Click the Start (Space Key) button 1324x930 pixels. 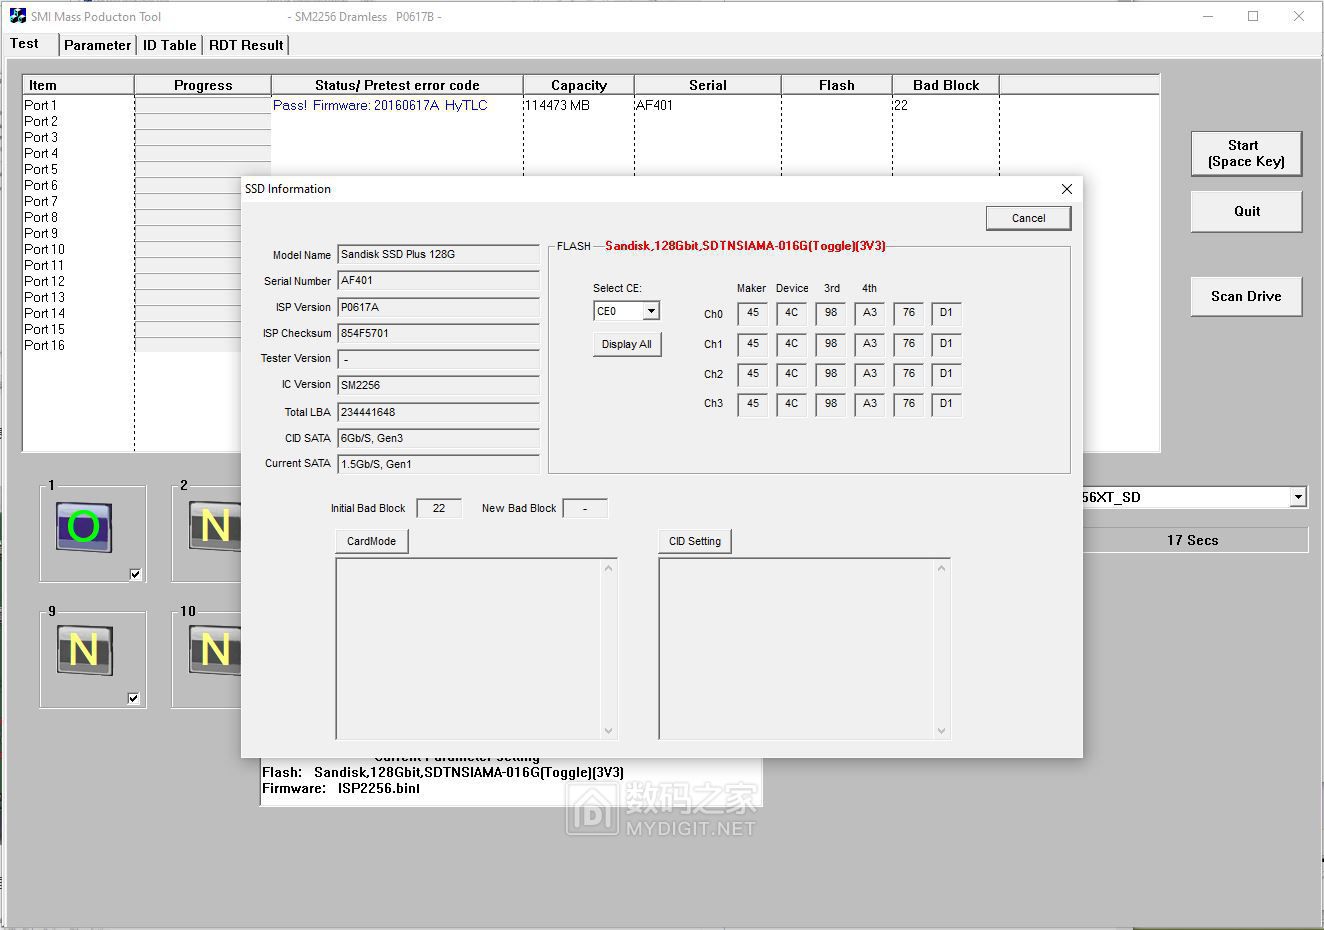pos(1245,154)
